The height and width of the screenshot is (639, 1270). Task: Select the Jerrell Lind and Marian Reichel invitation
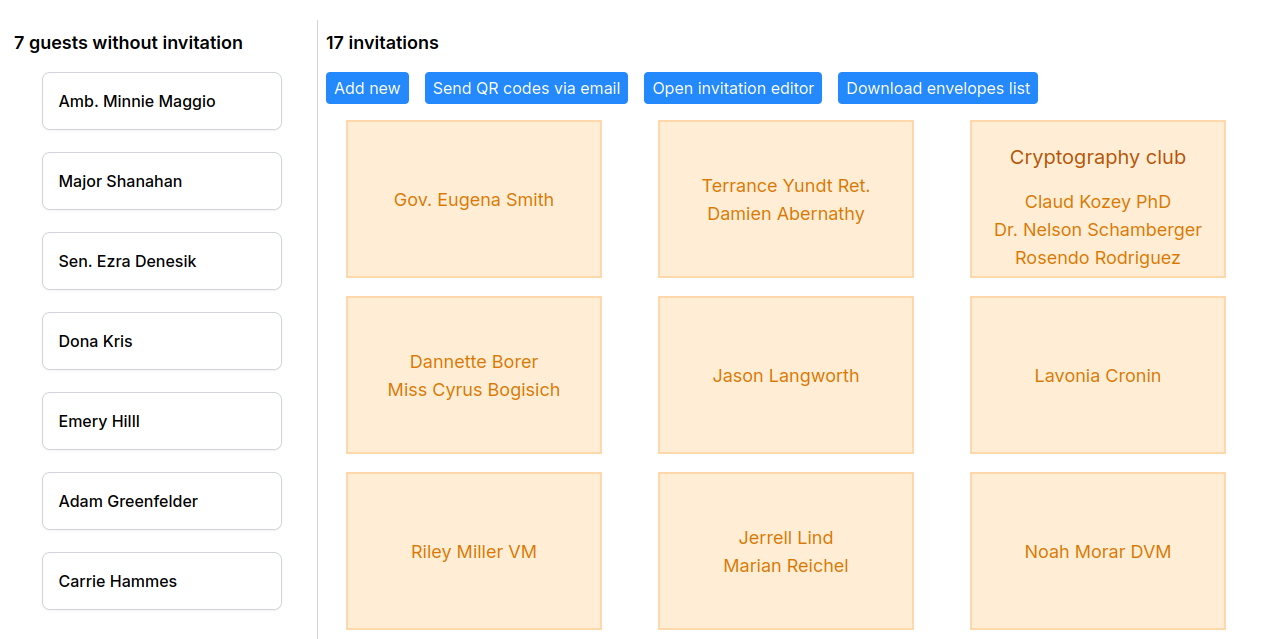[785, 551]
